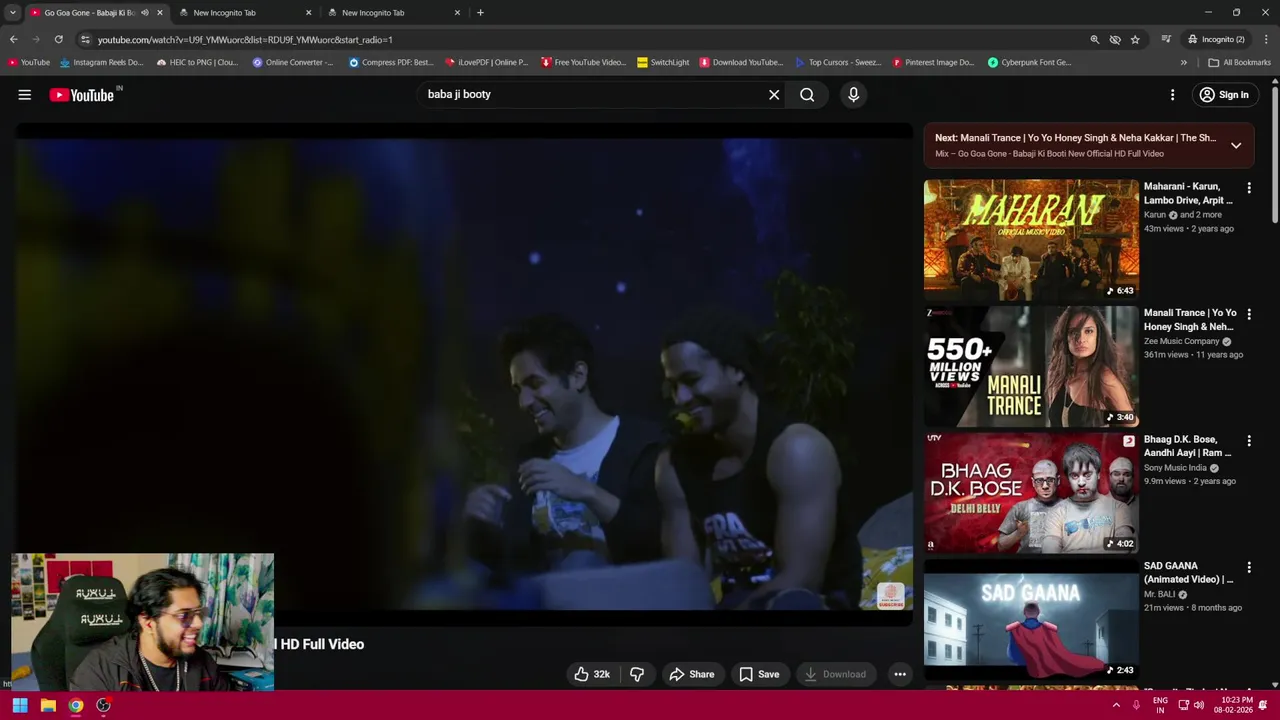Viewport: 1280px width, 720px height.
Task: Play the Bhaag D.K. Bose thumbnail
Action: [x=1031, y=493]
